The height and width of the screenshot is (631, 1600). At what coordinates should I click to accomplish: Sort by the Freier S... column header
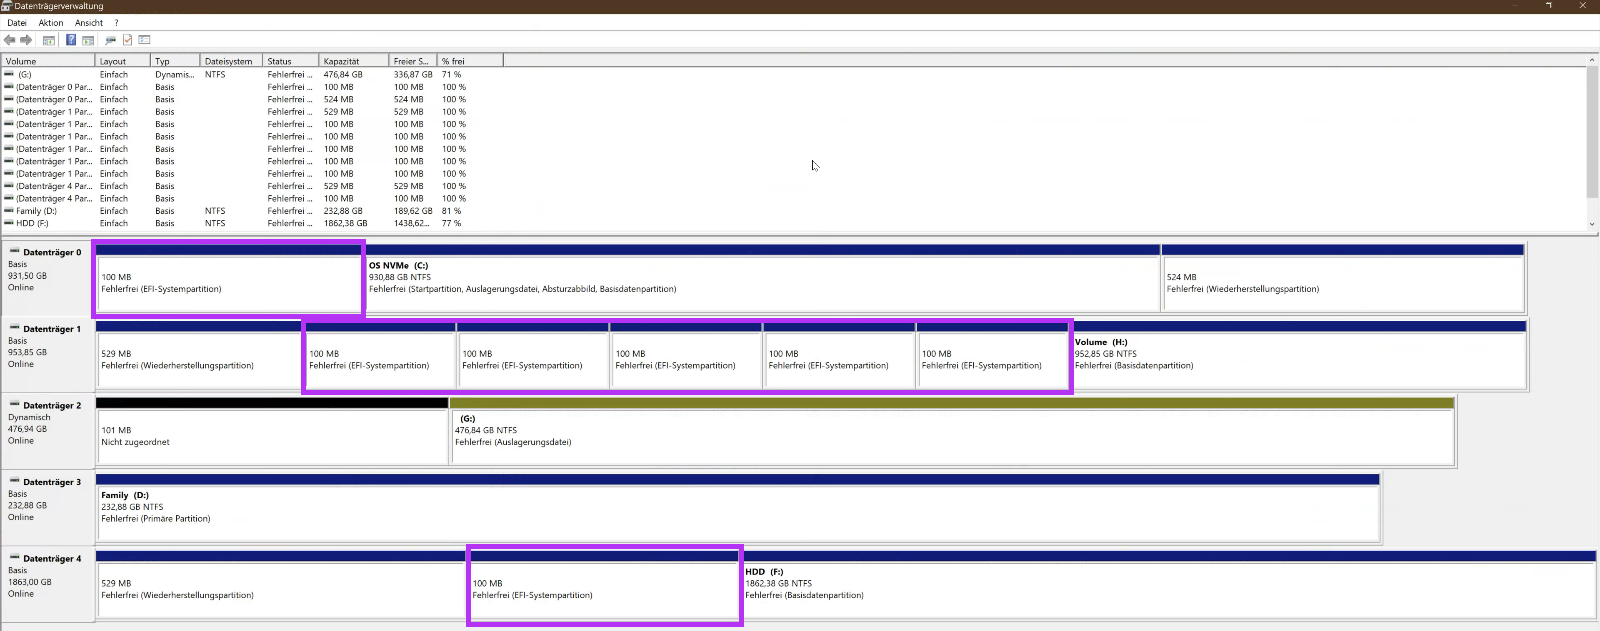413,61
